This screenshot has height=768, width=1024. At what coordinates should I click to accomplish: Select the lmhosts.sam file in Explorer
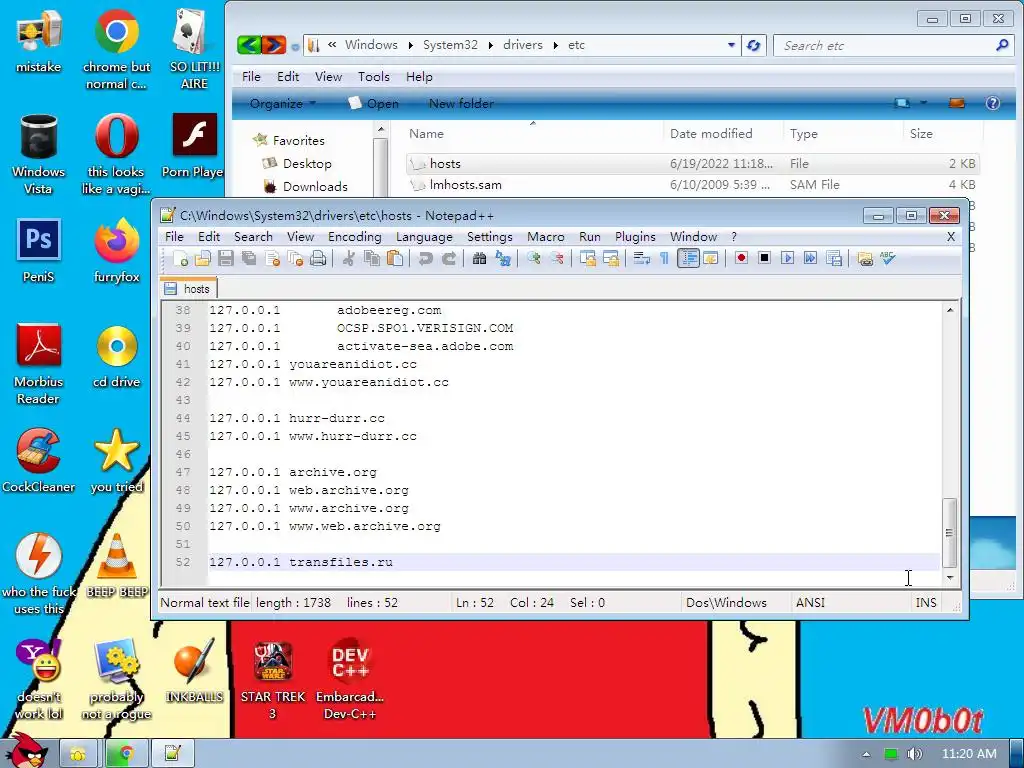pos(466,185)
